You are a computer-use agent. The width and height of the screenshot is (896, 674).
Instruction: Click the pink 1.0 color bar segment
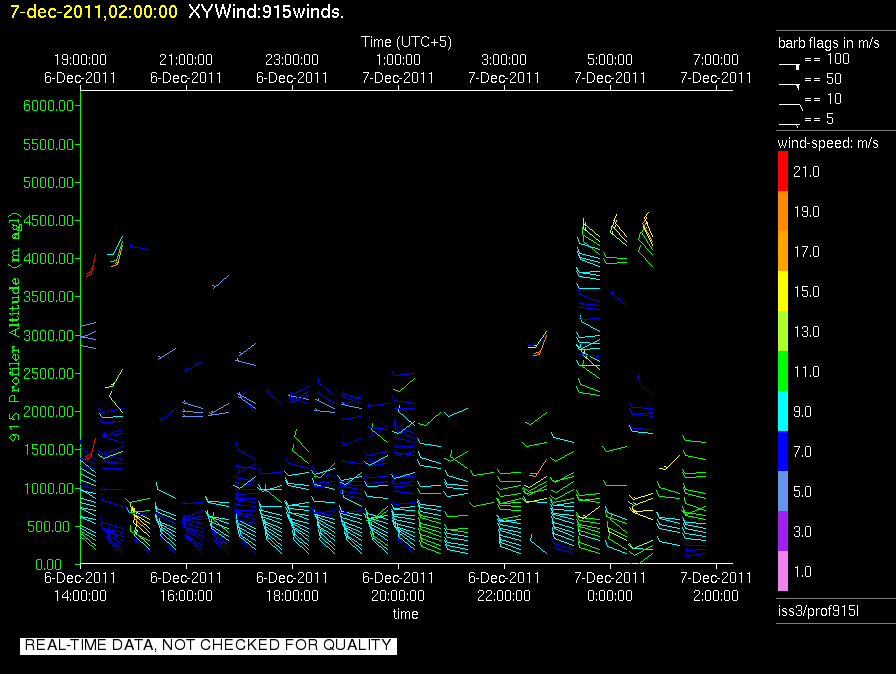tap(783, 571)
